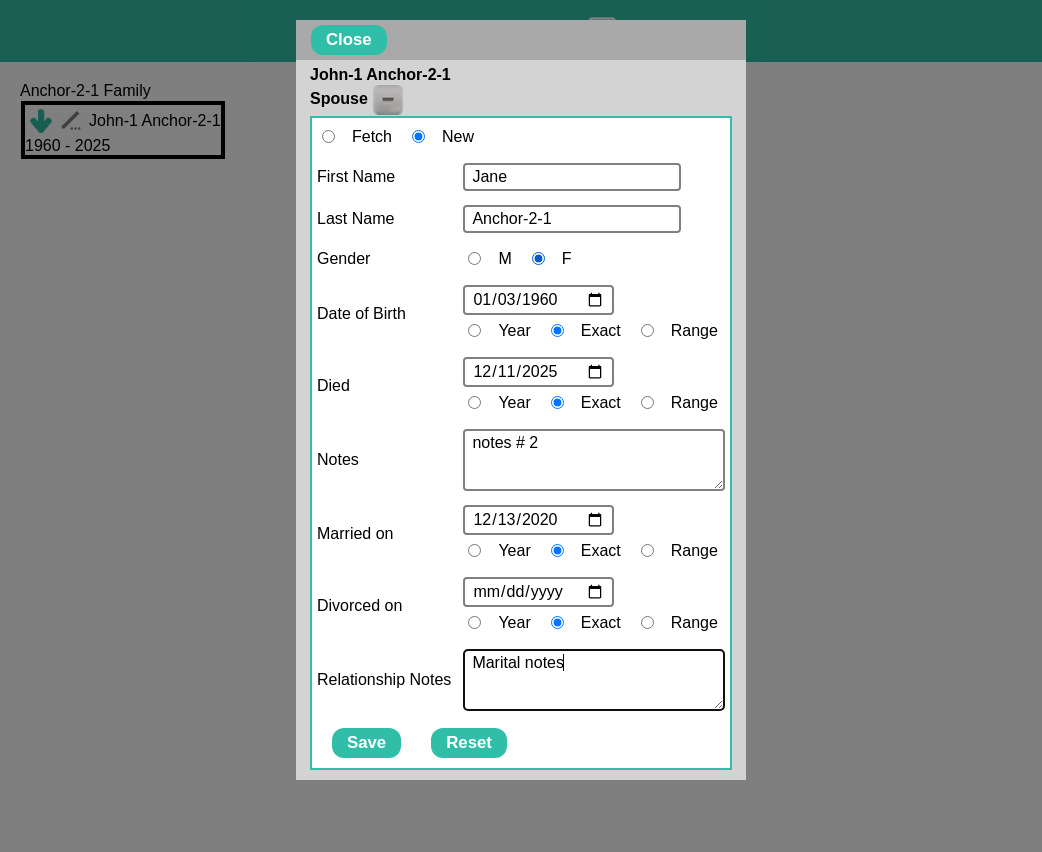Open calendar picker for Divorced on date
Viewport: 1042px width, 852px height.
[595, 592]
